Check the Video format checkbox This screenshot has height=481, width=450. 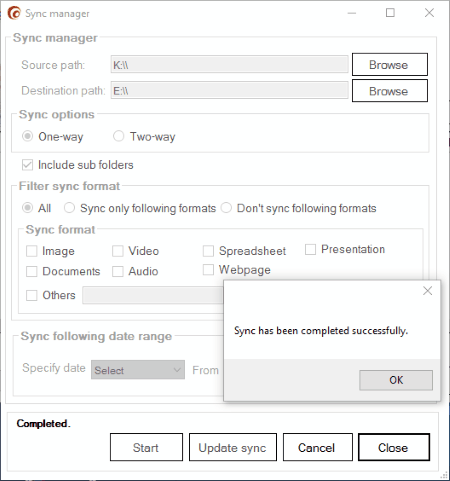tap(118, 251)
